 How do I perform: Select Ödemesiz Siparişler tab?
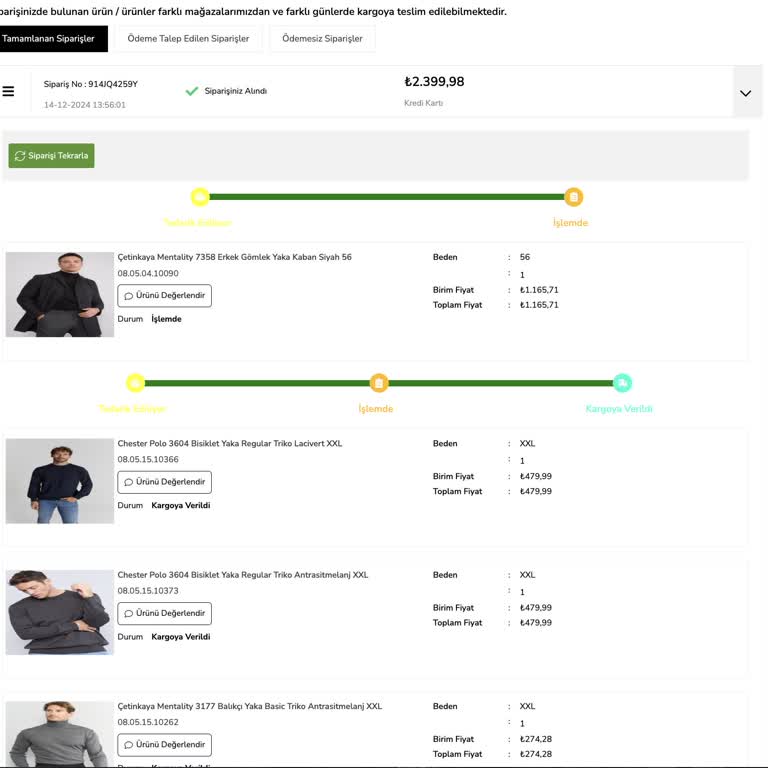(x=322, y=39)
